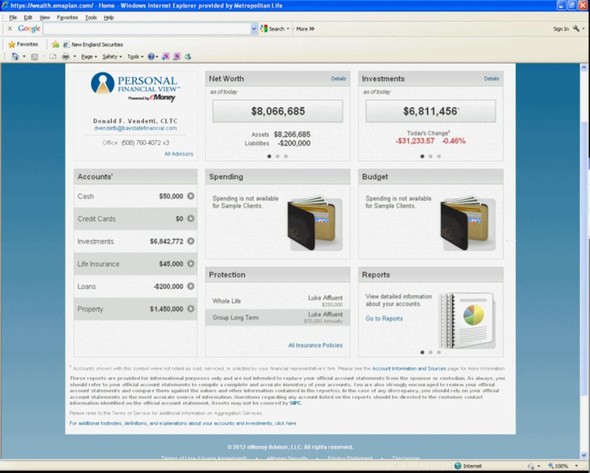Click the green Research toolbar icon
The width and height of the screenshot is (590, 473).
click(188, 56)
